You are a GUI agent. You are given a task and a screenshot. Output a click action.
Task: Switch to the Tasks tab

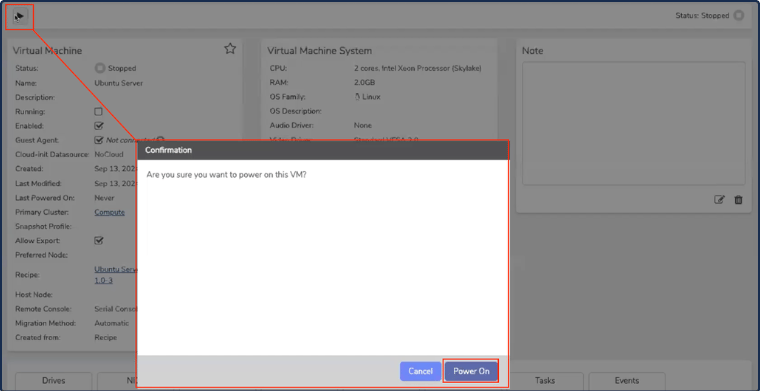[x=545, y=381]
